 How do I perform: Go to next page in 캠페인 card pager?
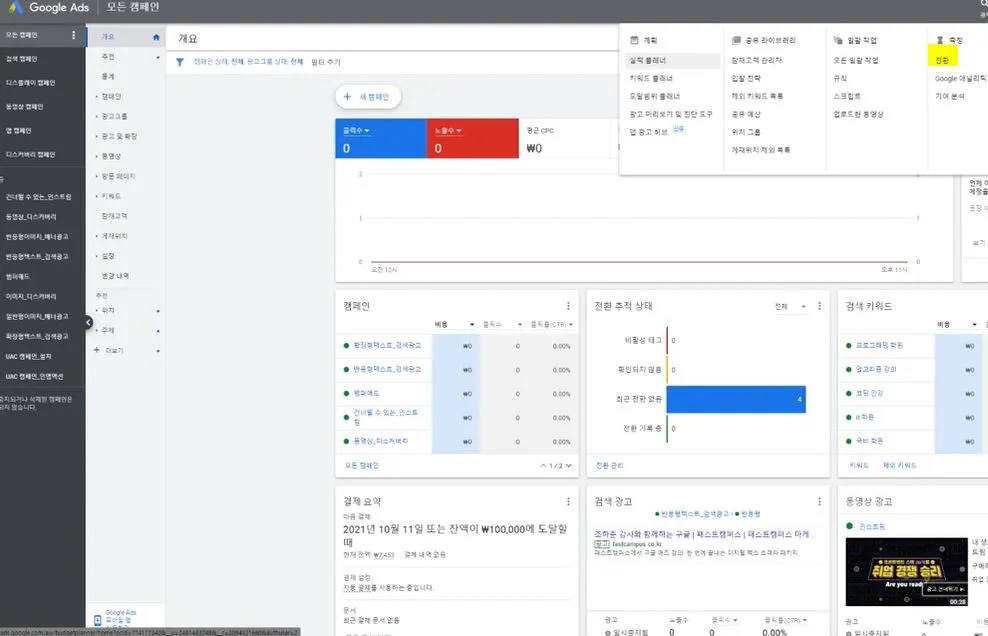point(568,466)
